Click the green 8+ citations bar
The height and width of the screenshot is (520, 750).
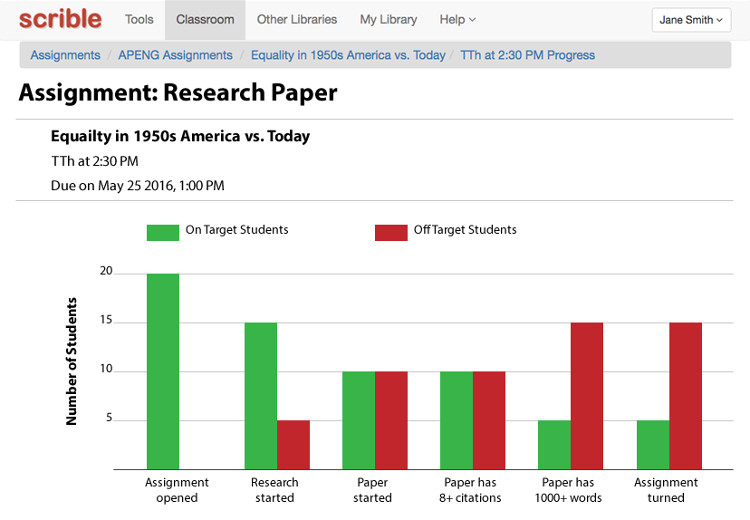[x=456, y=420]
